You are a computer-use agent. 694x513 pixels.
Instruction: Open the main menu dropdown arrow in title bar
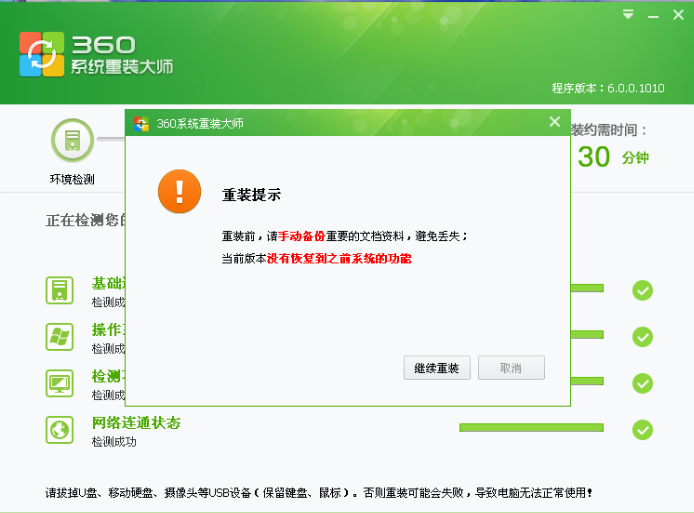point(628,14)
